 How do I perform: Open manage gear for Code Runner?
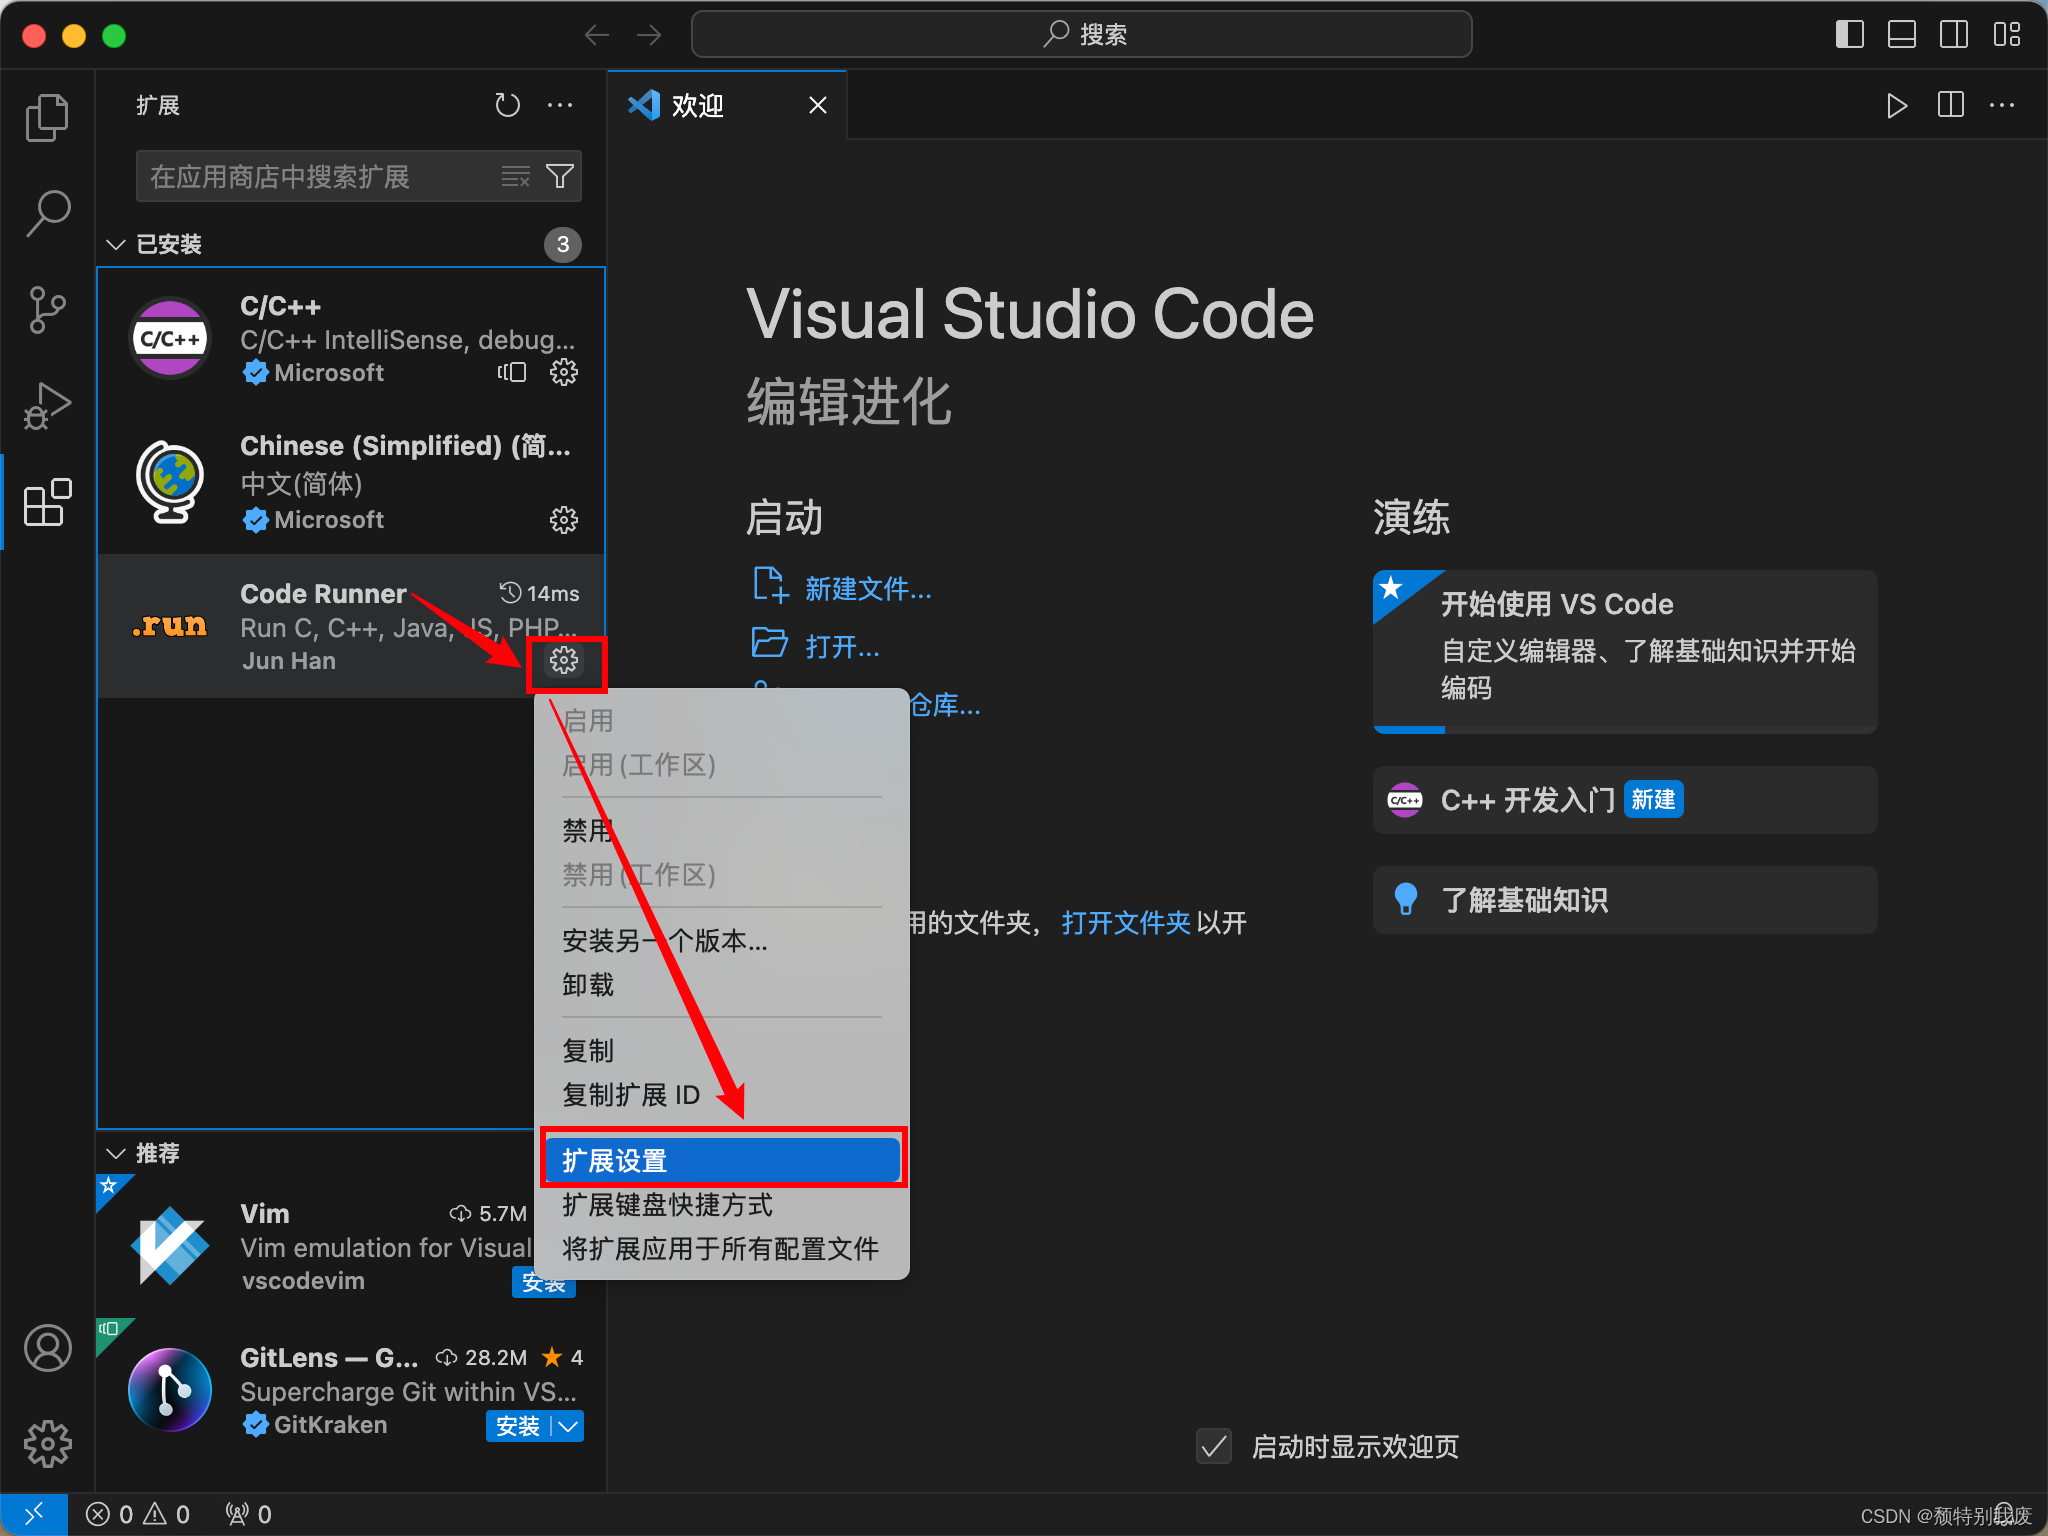tap(564, 660)
